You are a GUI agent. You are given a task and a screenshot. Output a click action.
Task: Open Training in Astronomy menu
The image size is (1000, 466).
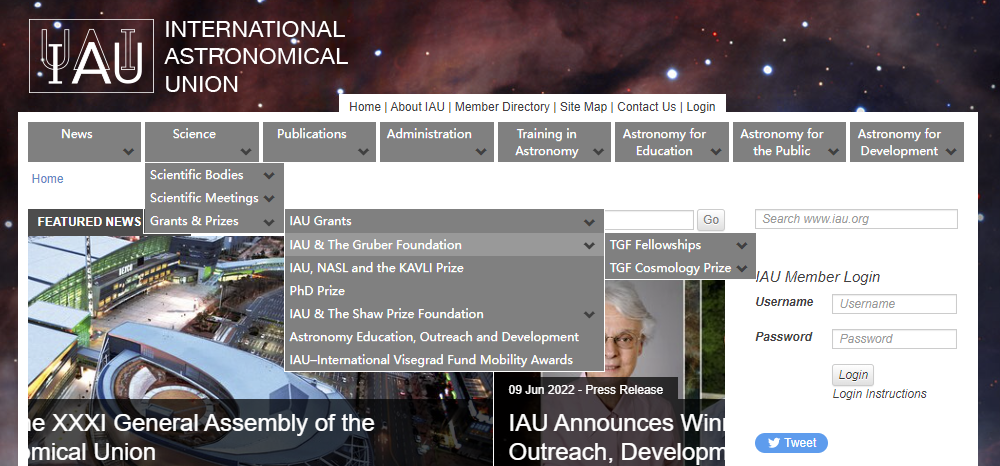pyautogui.click(x=554, y=142)
